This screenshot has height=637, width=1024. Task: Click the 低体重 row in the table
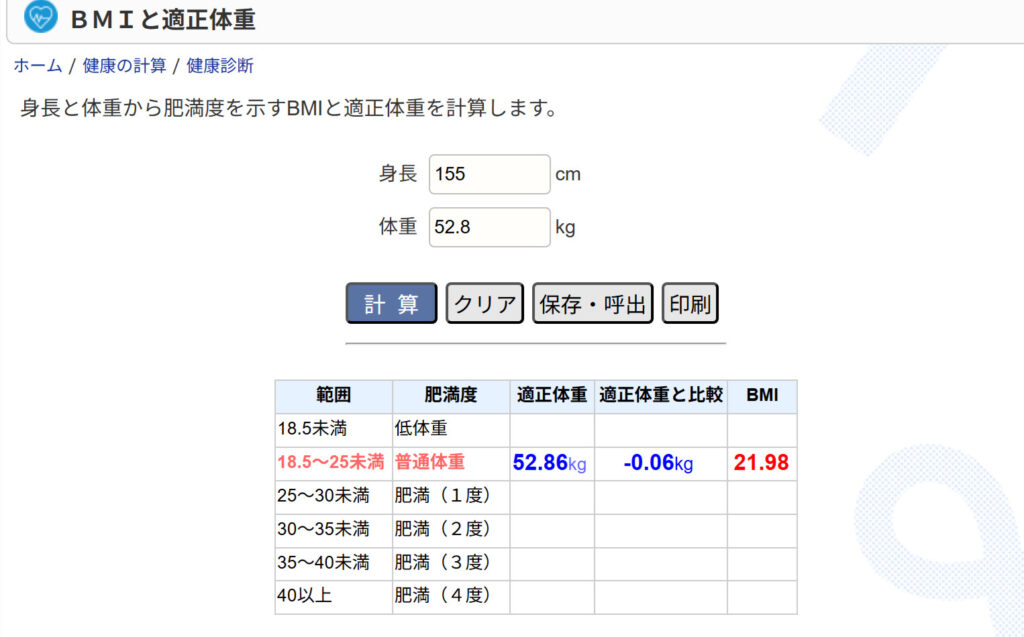(x=420, y=430)
